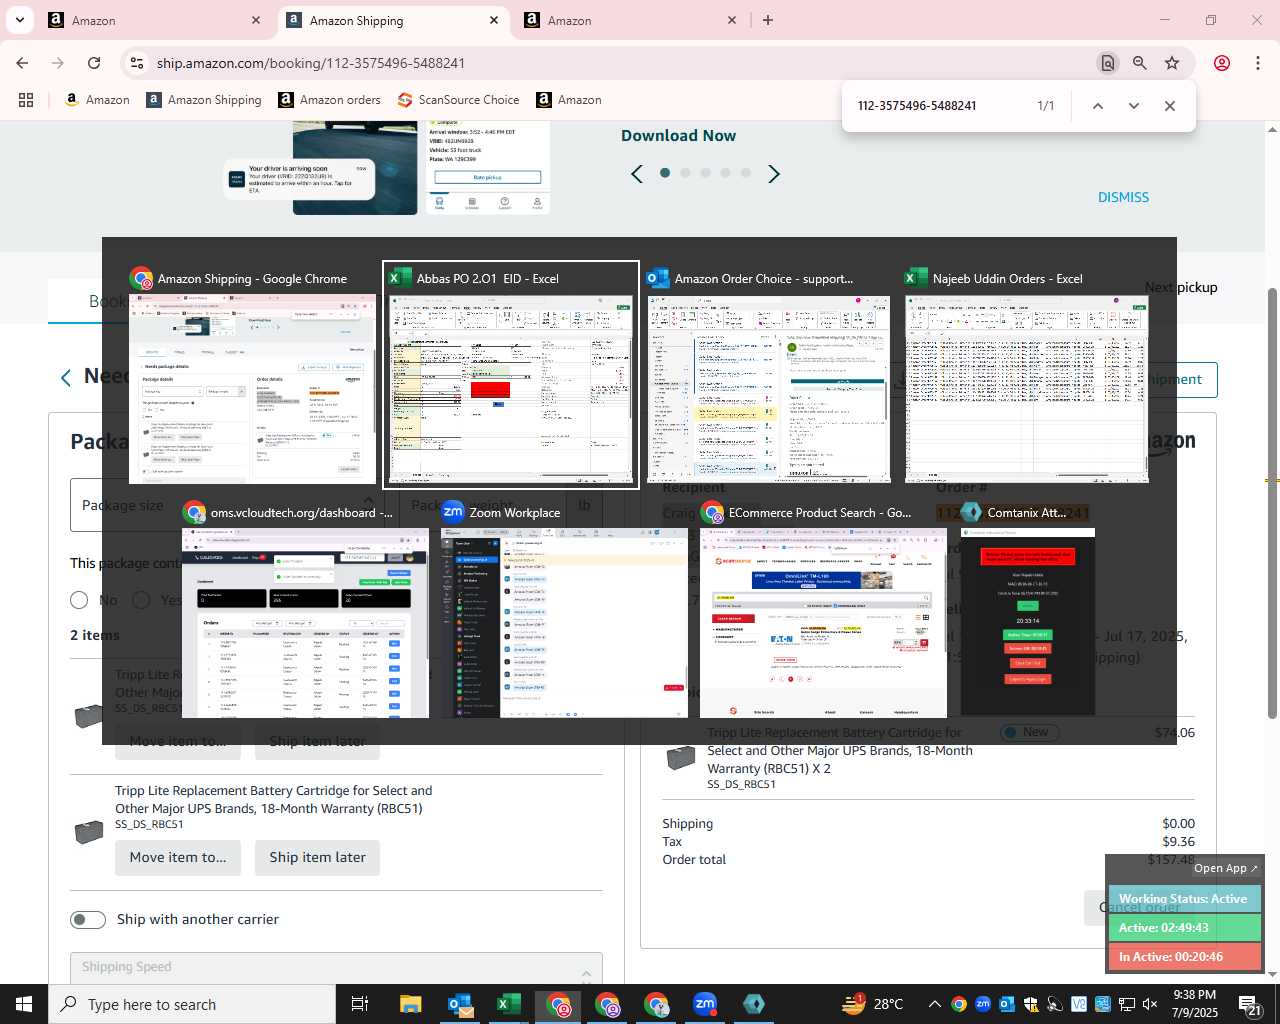This screenshot has width=1280, height=1024.
Task: Open the volume icon in system tray
Action: click(1150, 1004)
